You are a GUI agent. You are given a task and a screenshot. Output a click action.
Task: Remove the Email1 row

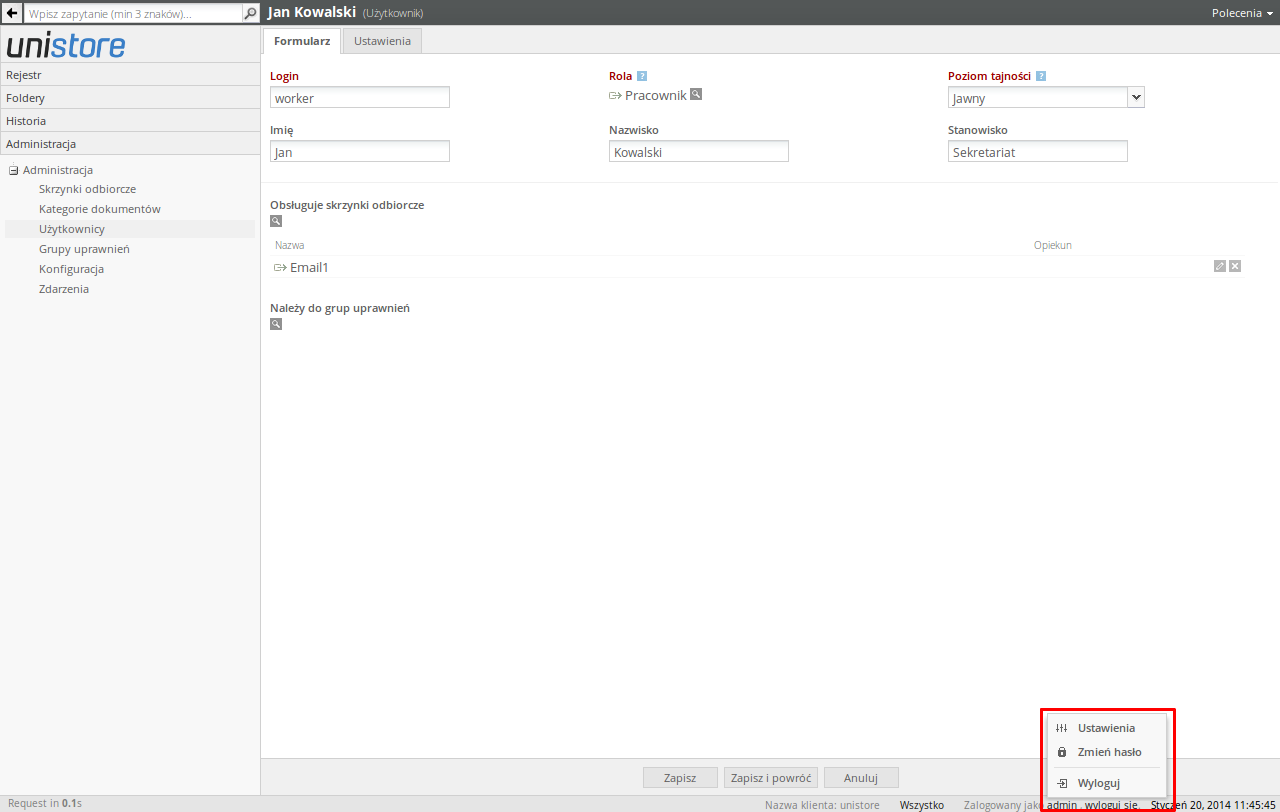pyautogui.click(x=1235, y=266)
